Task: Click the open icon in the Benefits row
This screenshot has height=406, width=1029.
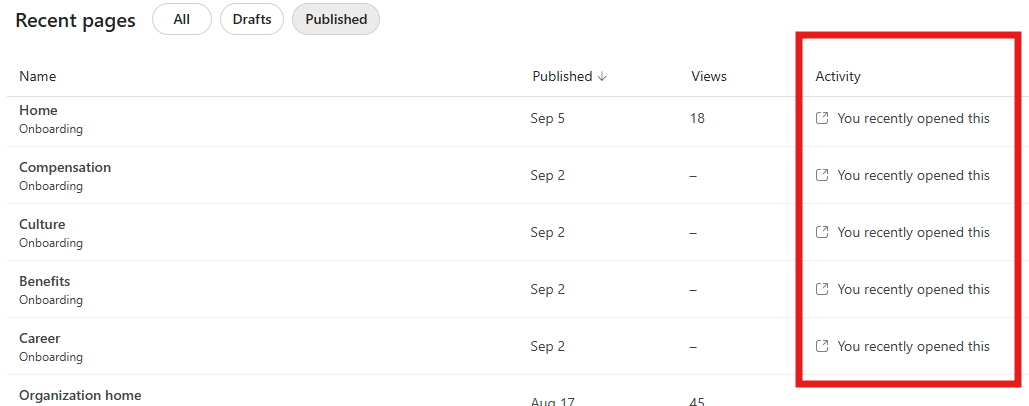Action: (822, 289)
